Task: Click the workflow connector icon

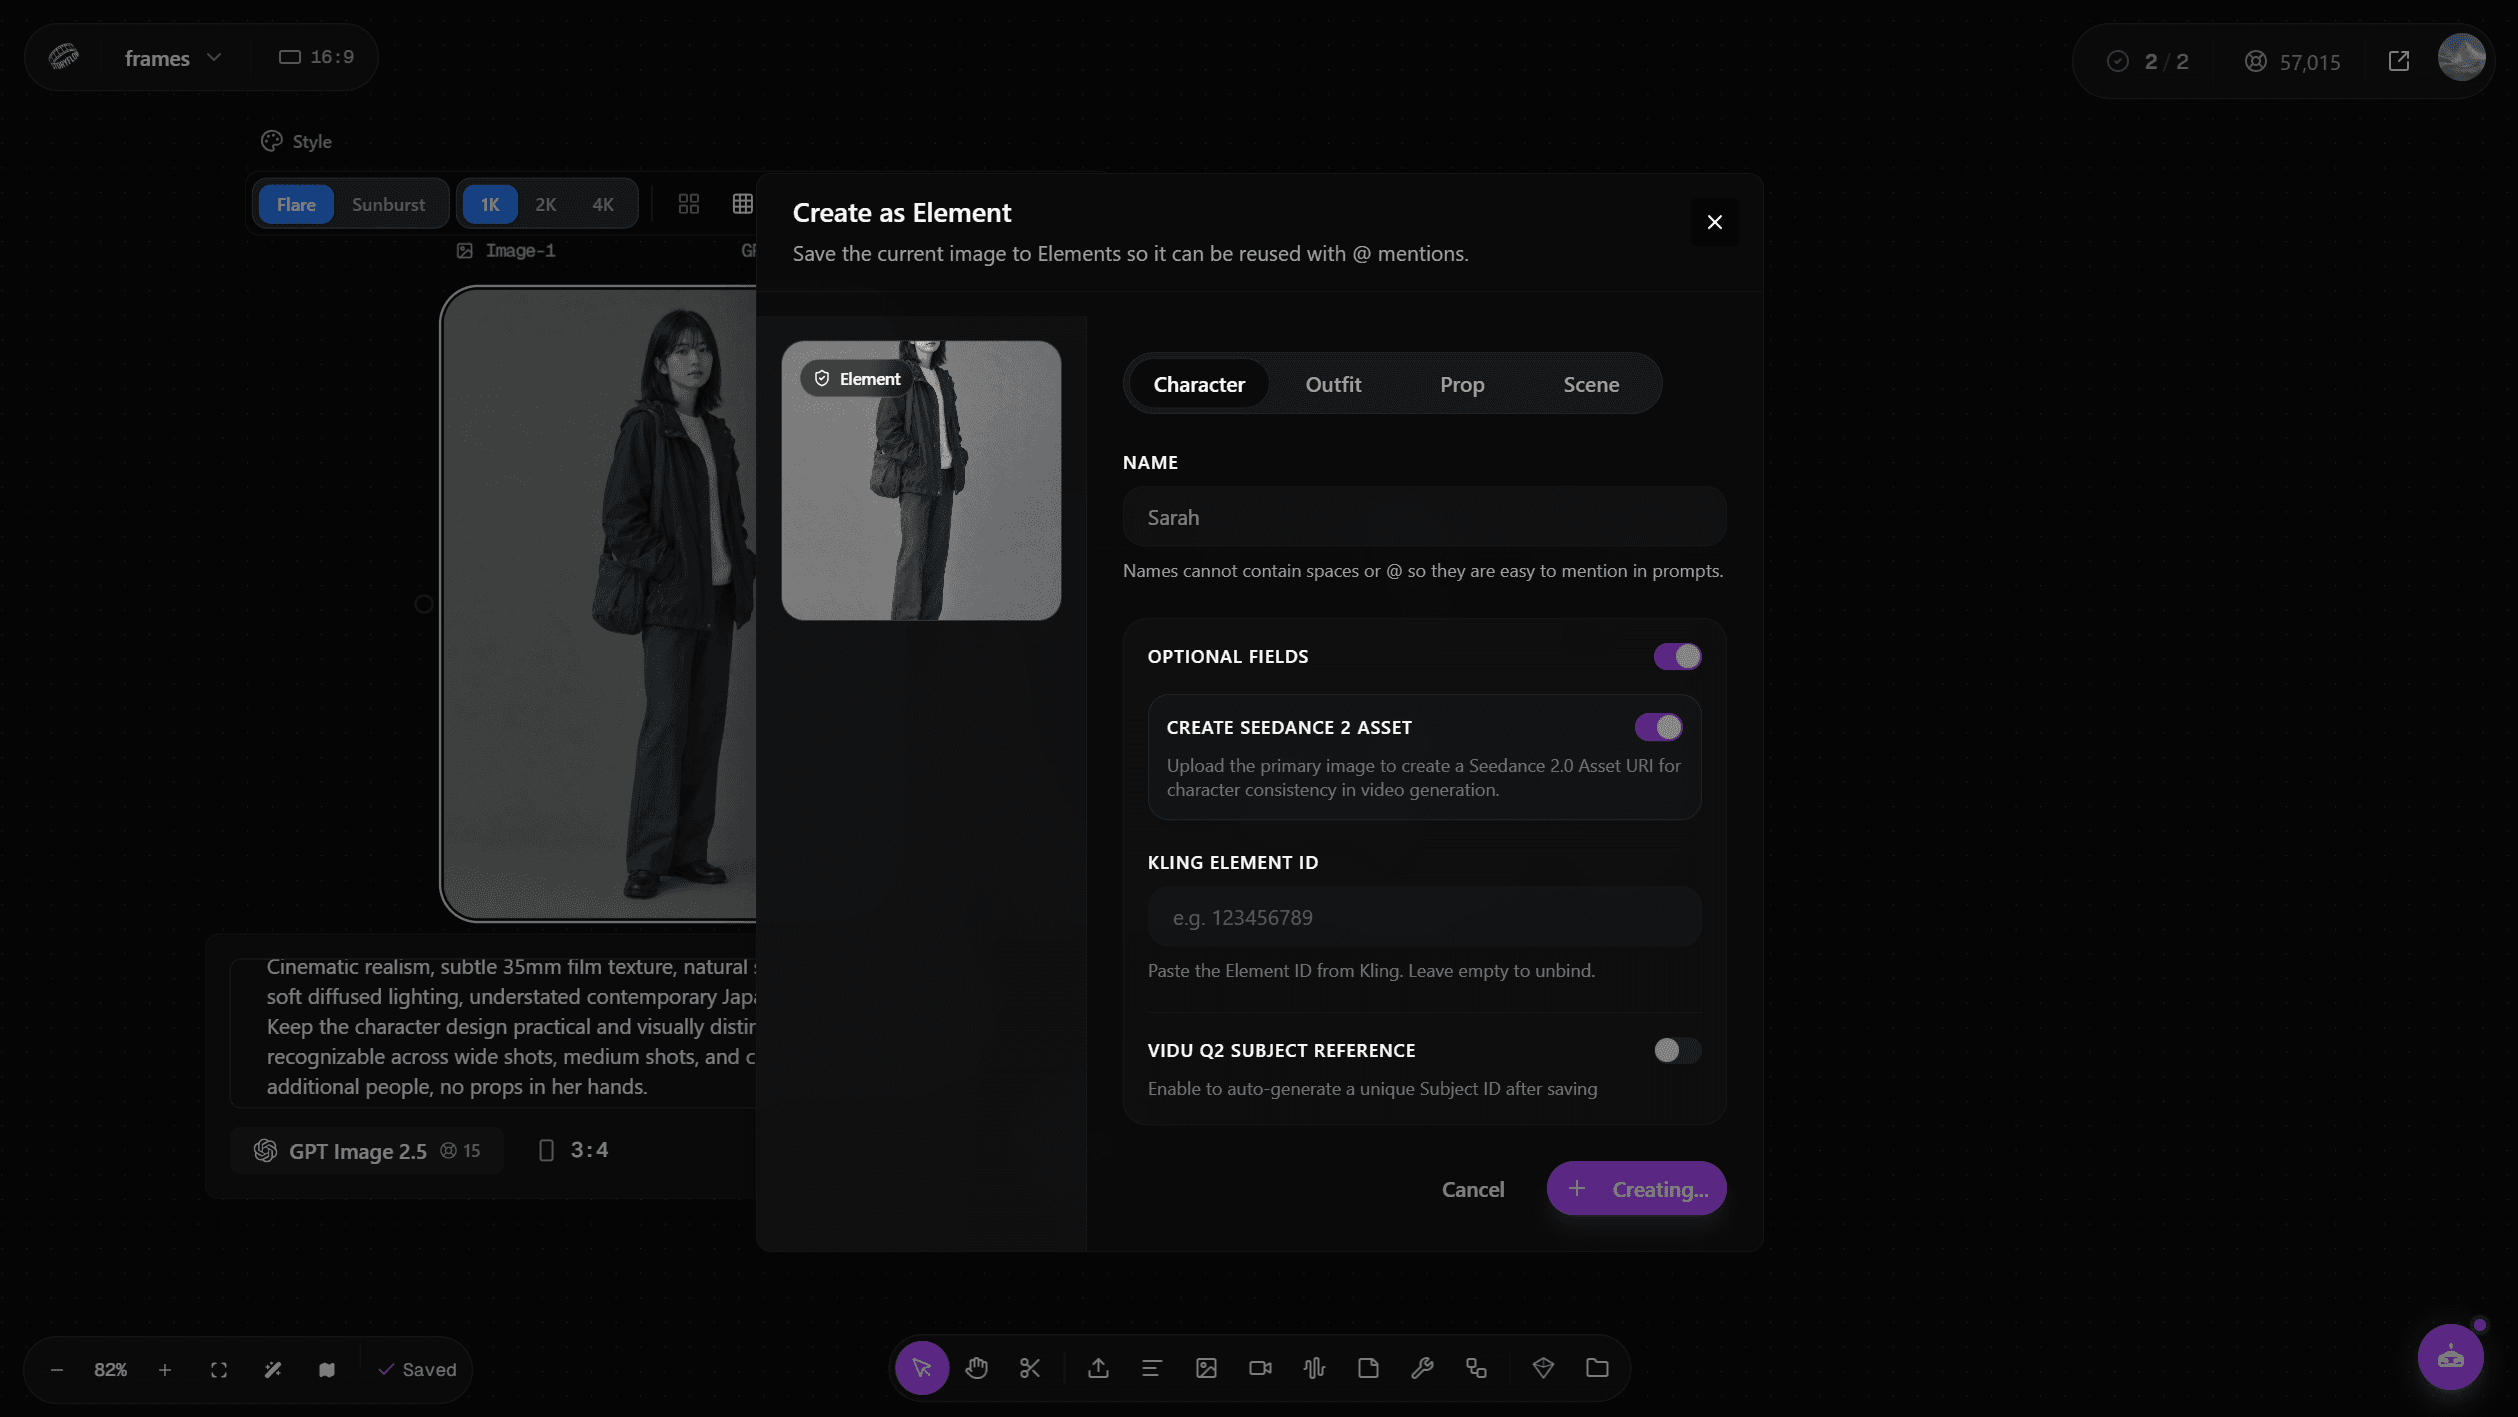Action: coord(1476,1367)
